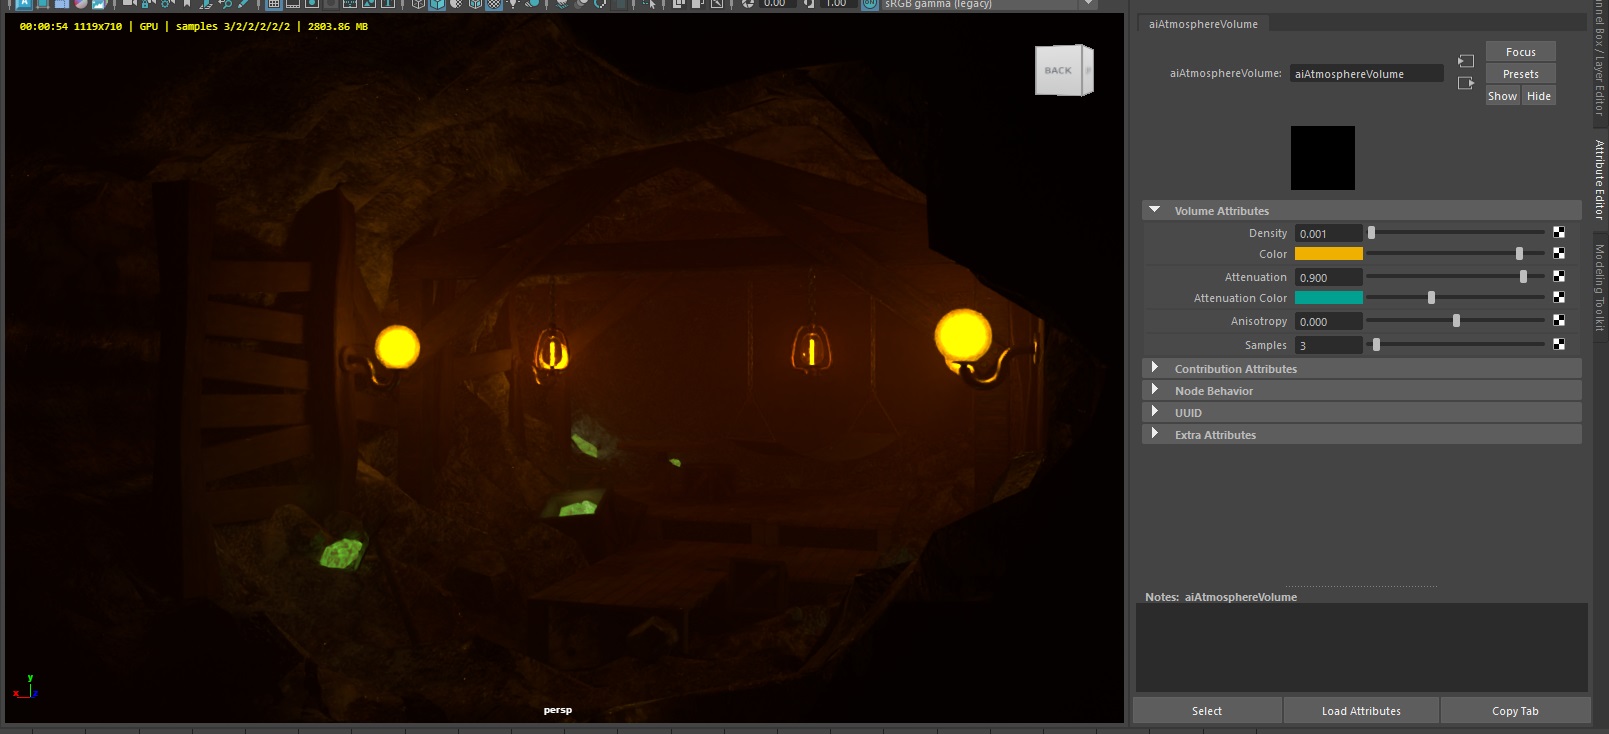Switch to the Modeling Toolkit side tab

tap(1600, 288)
